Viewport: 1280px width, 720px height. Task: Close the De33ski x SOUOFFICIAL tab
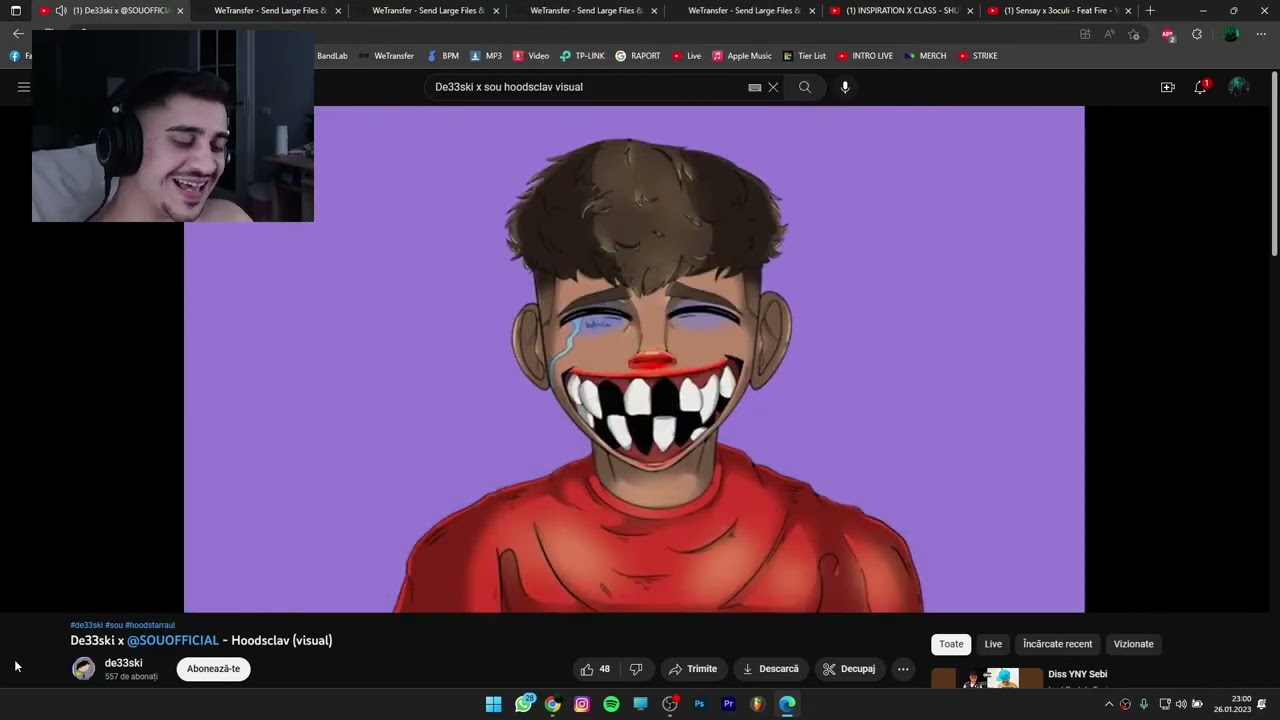tap(180, 11)
